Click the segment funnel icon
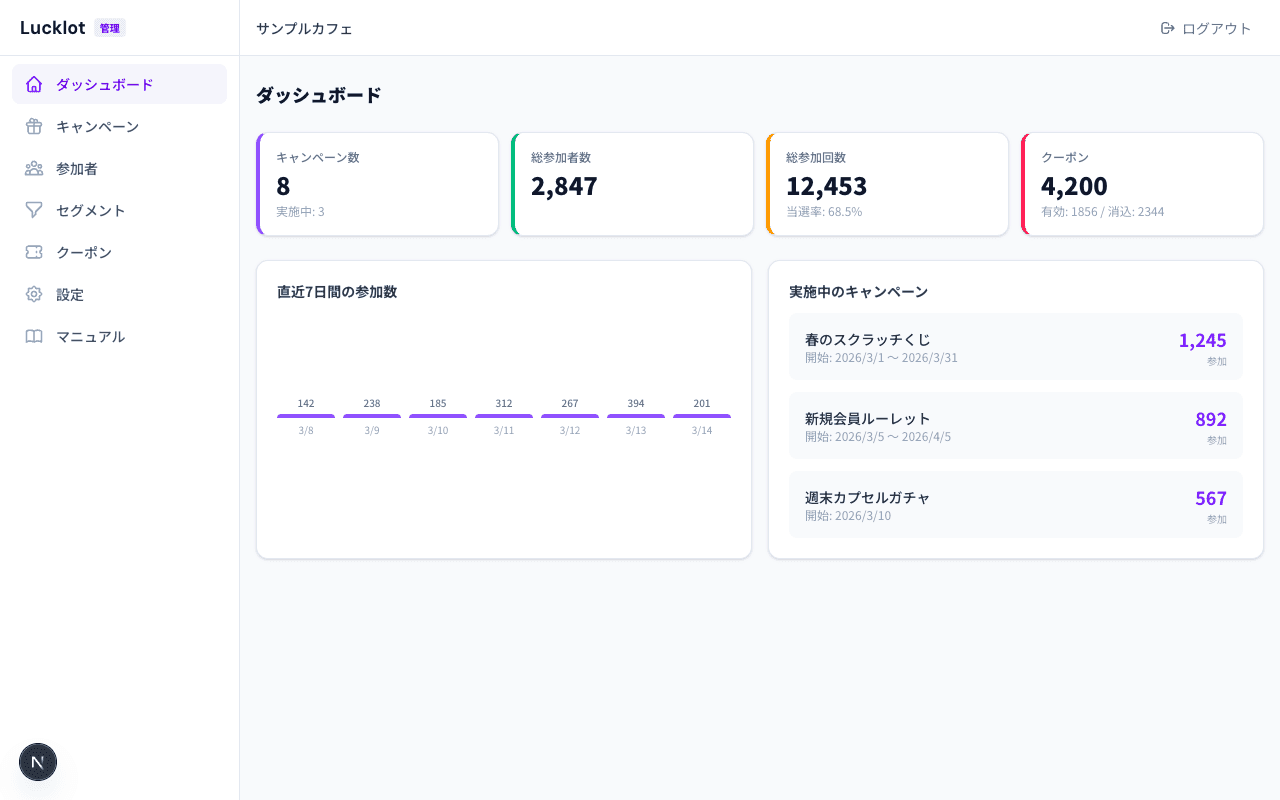 pos(34,210)
